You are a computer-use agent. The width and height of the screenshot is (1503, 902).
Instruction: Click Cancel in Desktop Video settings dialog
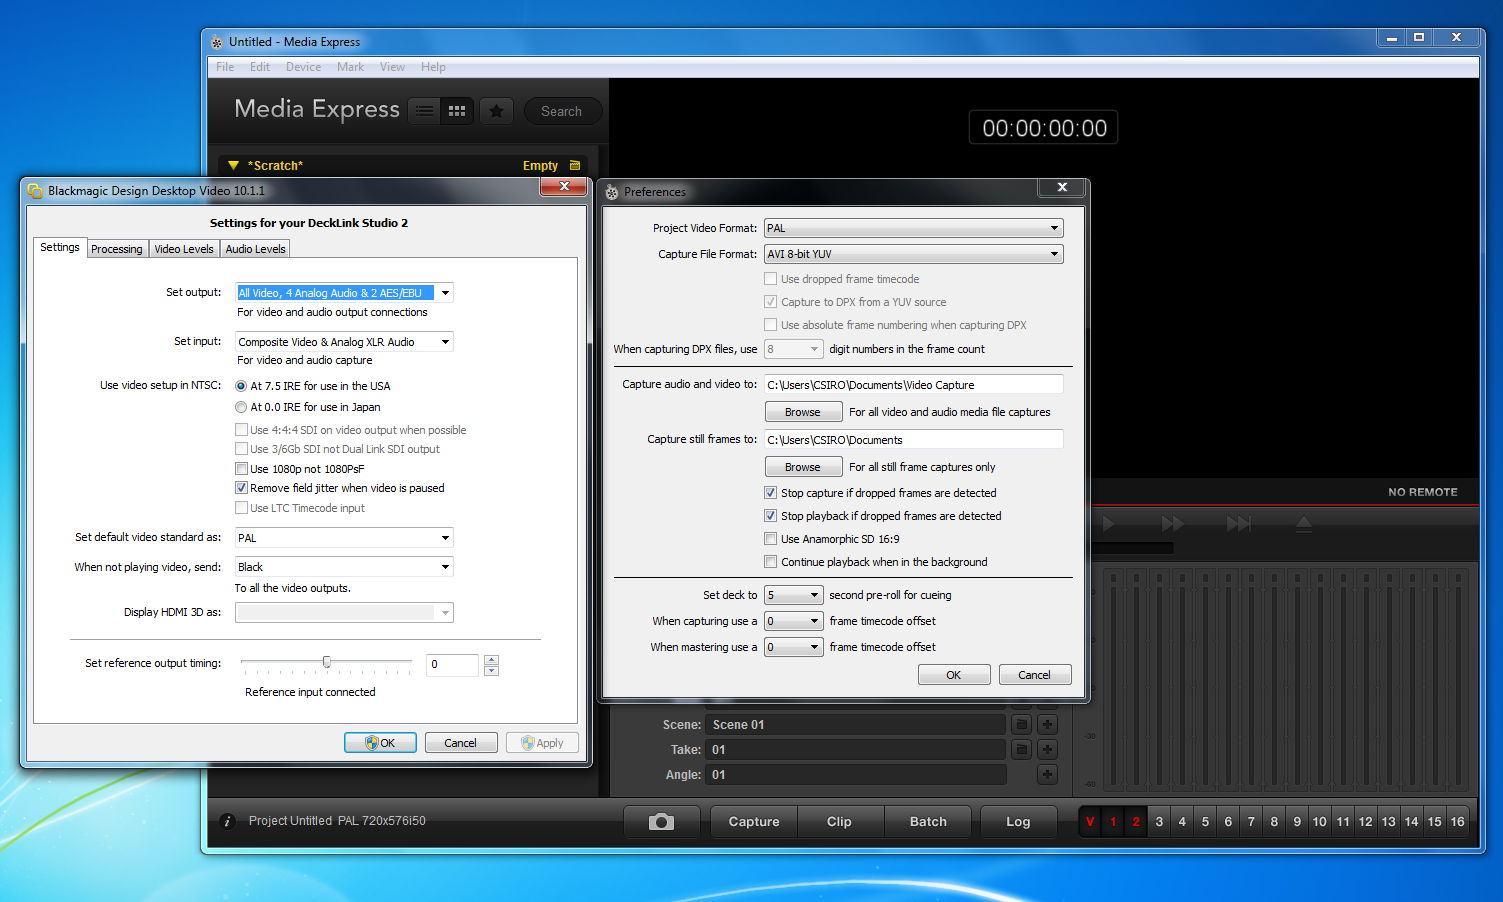461,743
